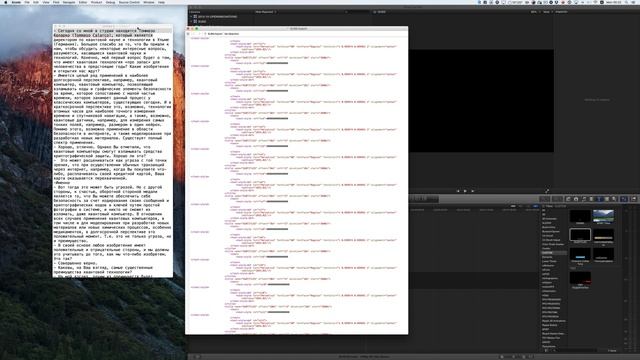The height and width of the screenshot is (360, 640).
Task: Click the Share button in Final Cut toolbar
Action: [x=634, y=199]
